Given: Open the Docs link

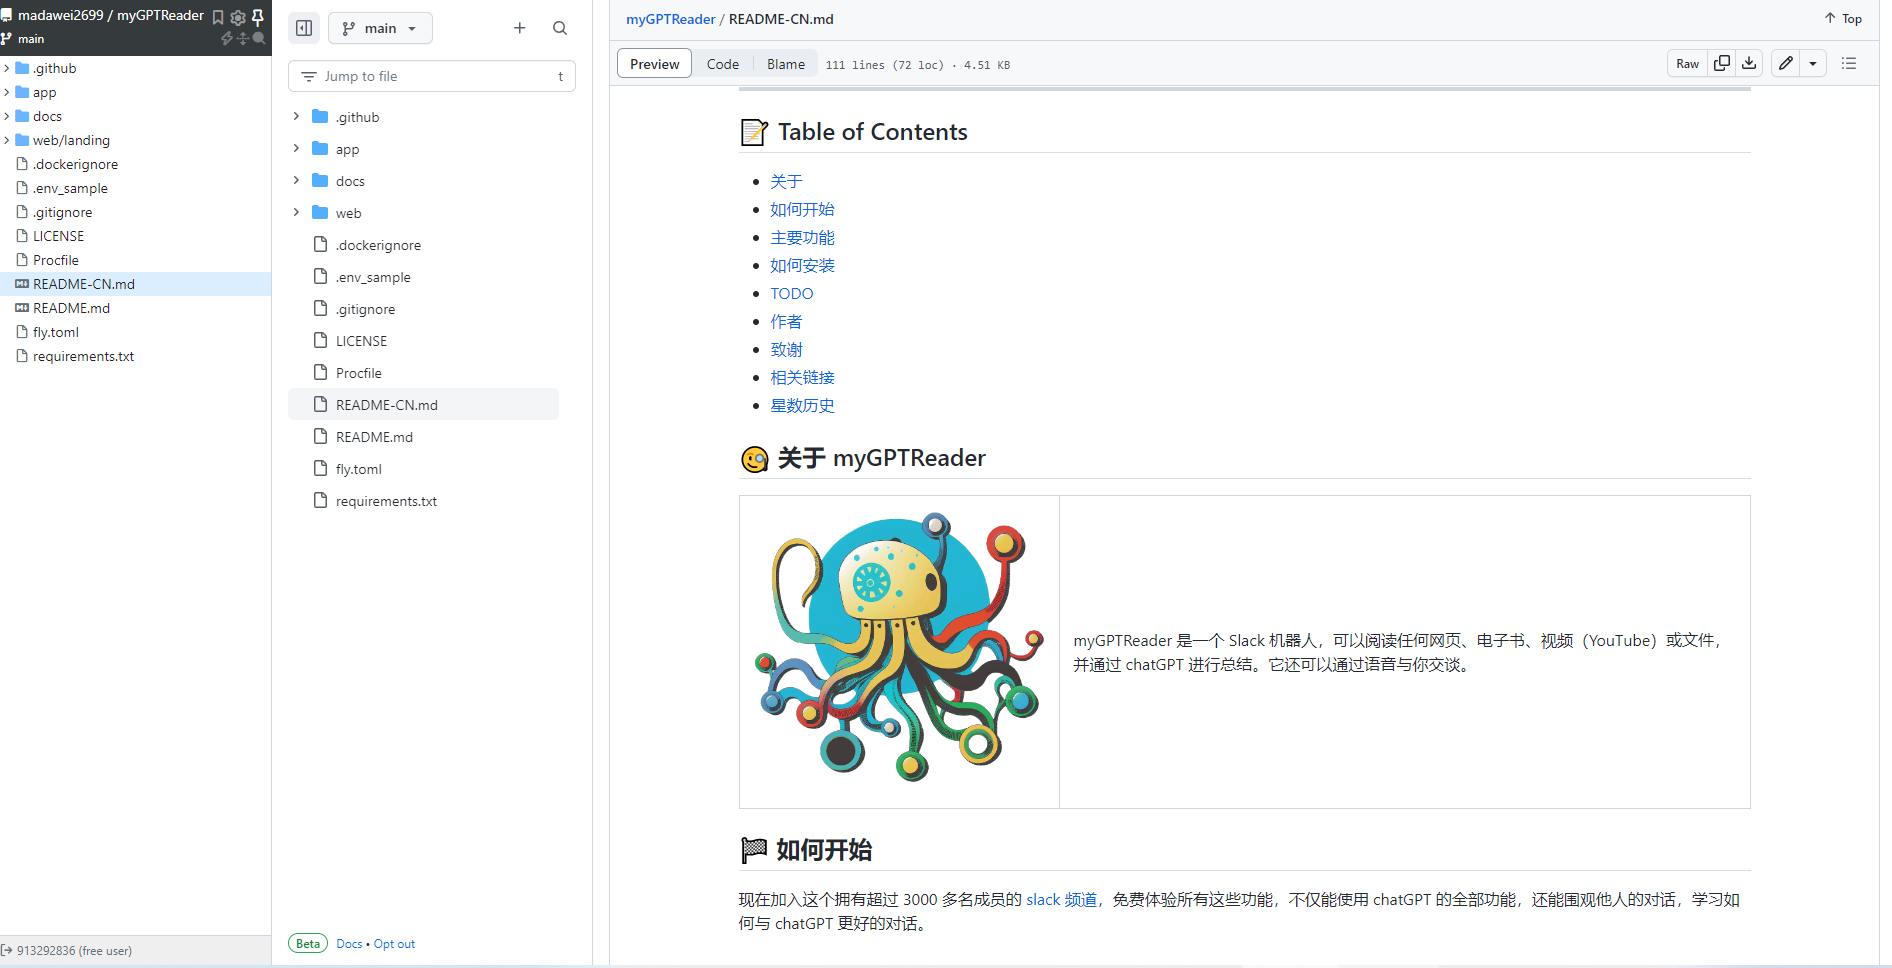Looking at the screenshot, I should (349, 944).
